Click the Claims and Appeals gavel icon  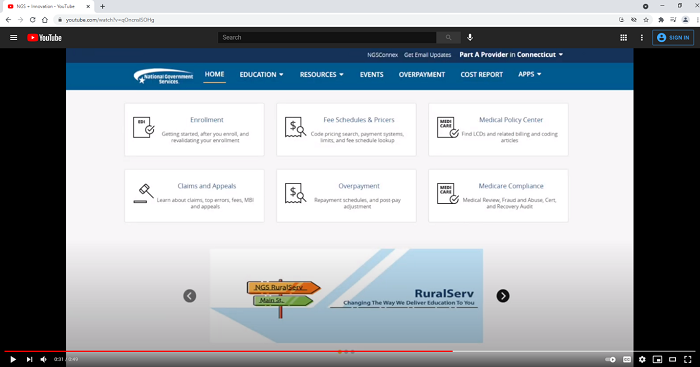point(143,193)
